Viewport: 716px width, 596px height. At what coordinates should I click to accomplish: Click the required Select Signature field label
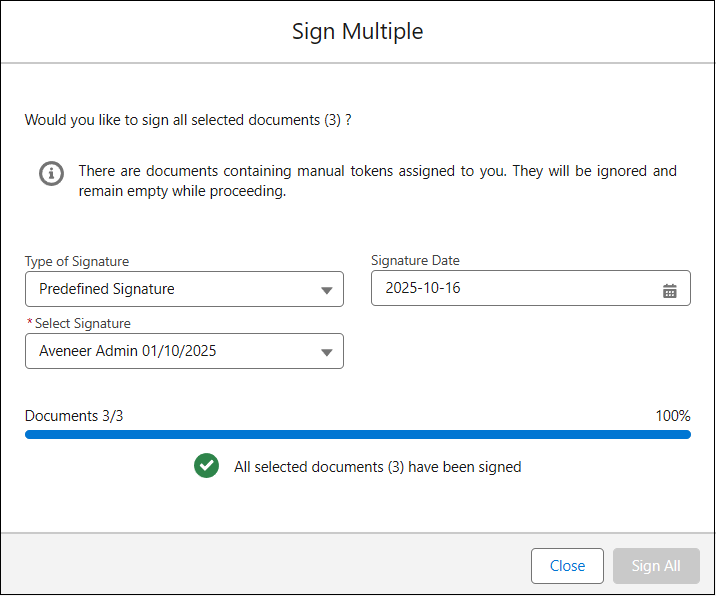83,323
